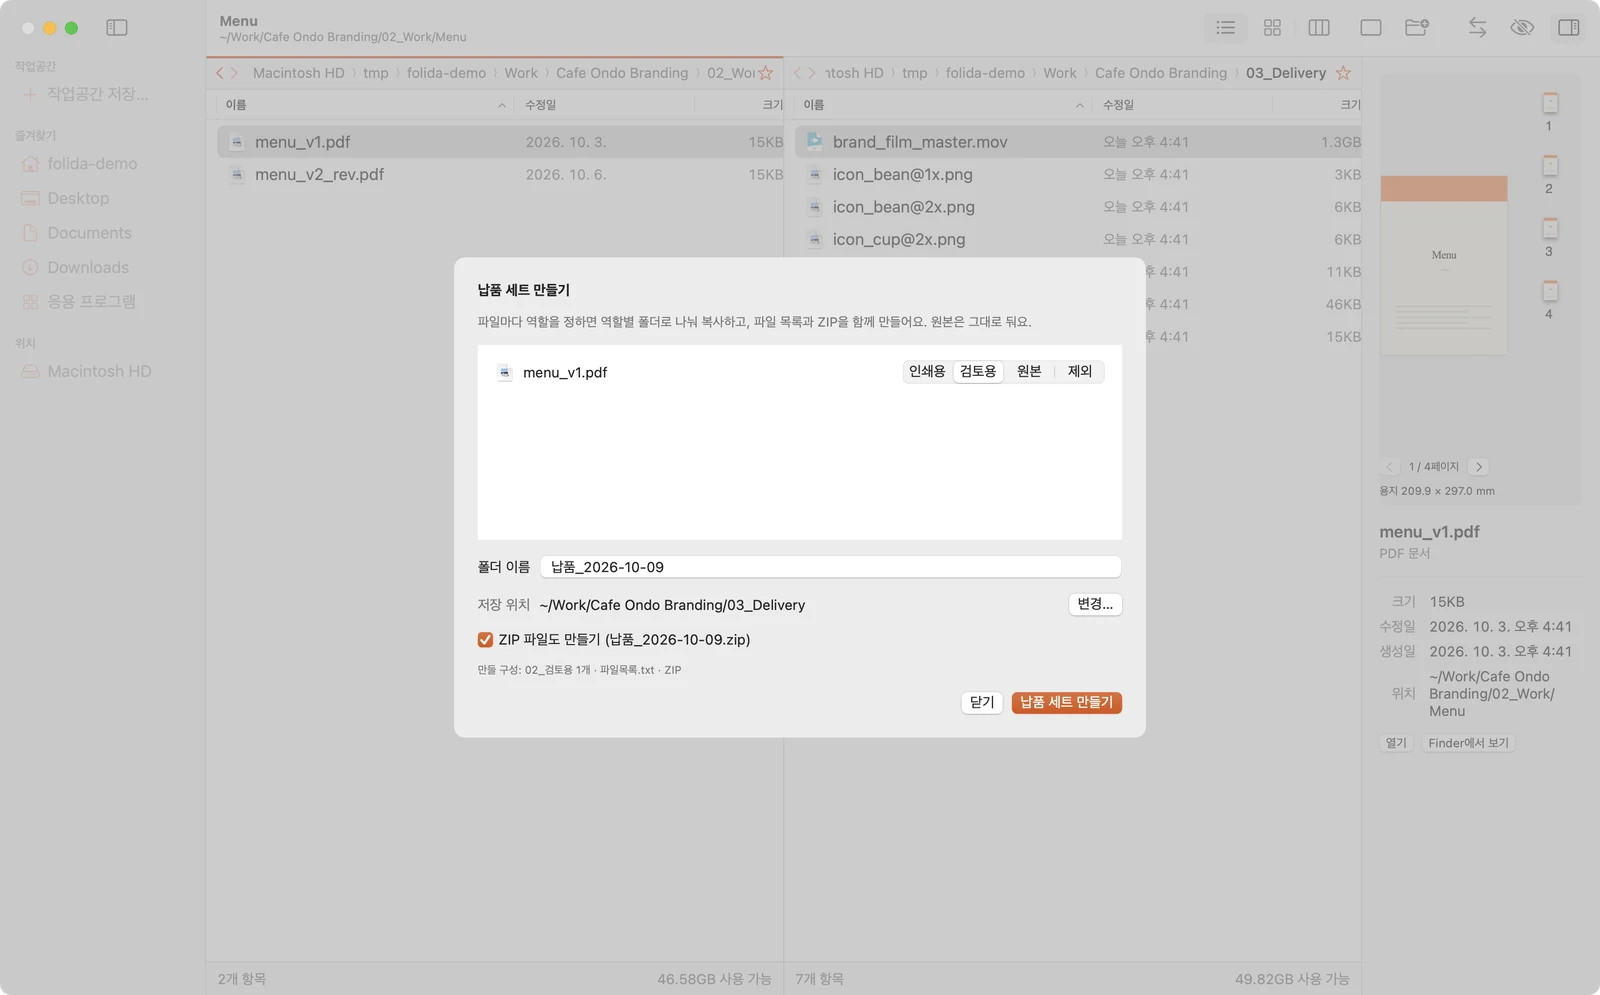This screenshot has height=995, width=1600.
Task: Go to previous page in PDF preview
Action: tap(1389, 467)
